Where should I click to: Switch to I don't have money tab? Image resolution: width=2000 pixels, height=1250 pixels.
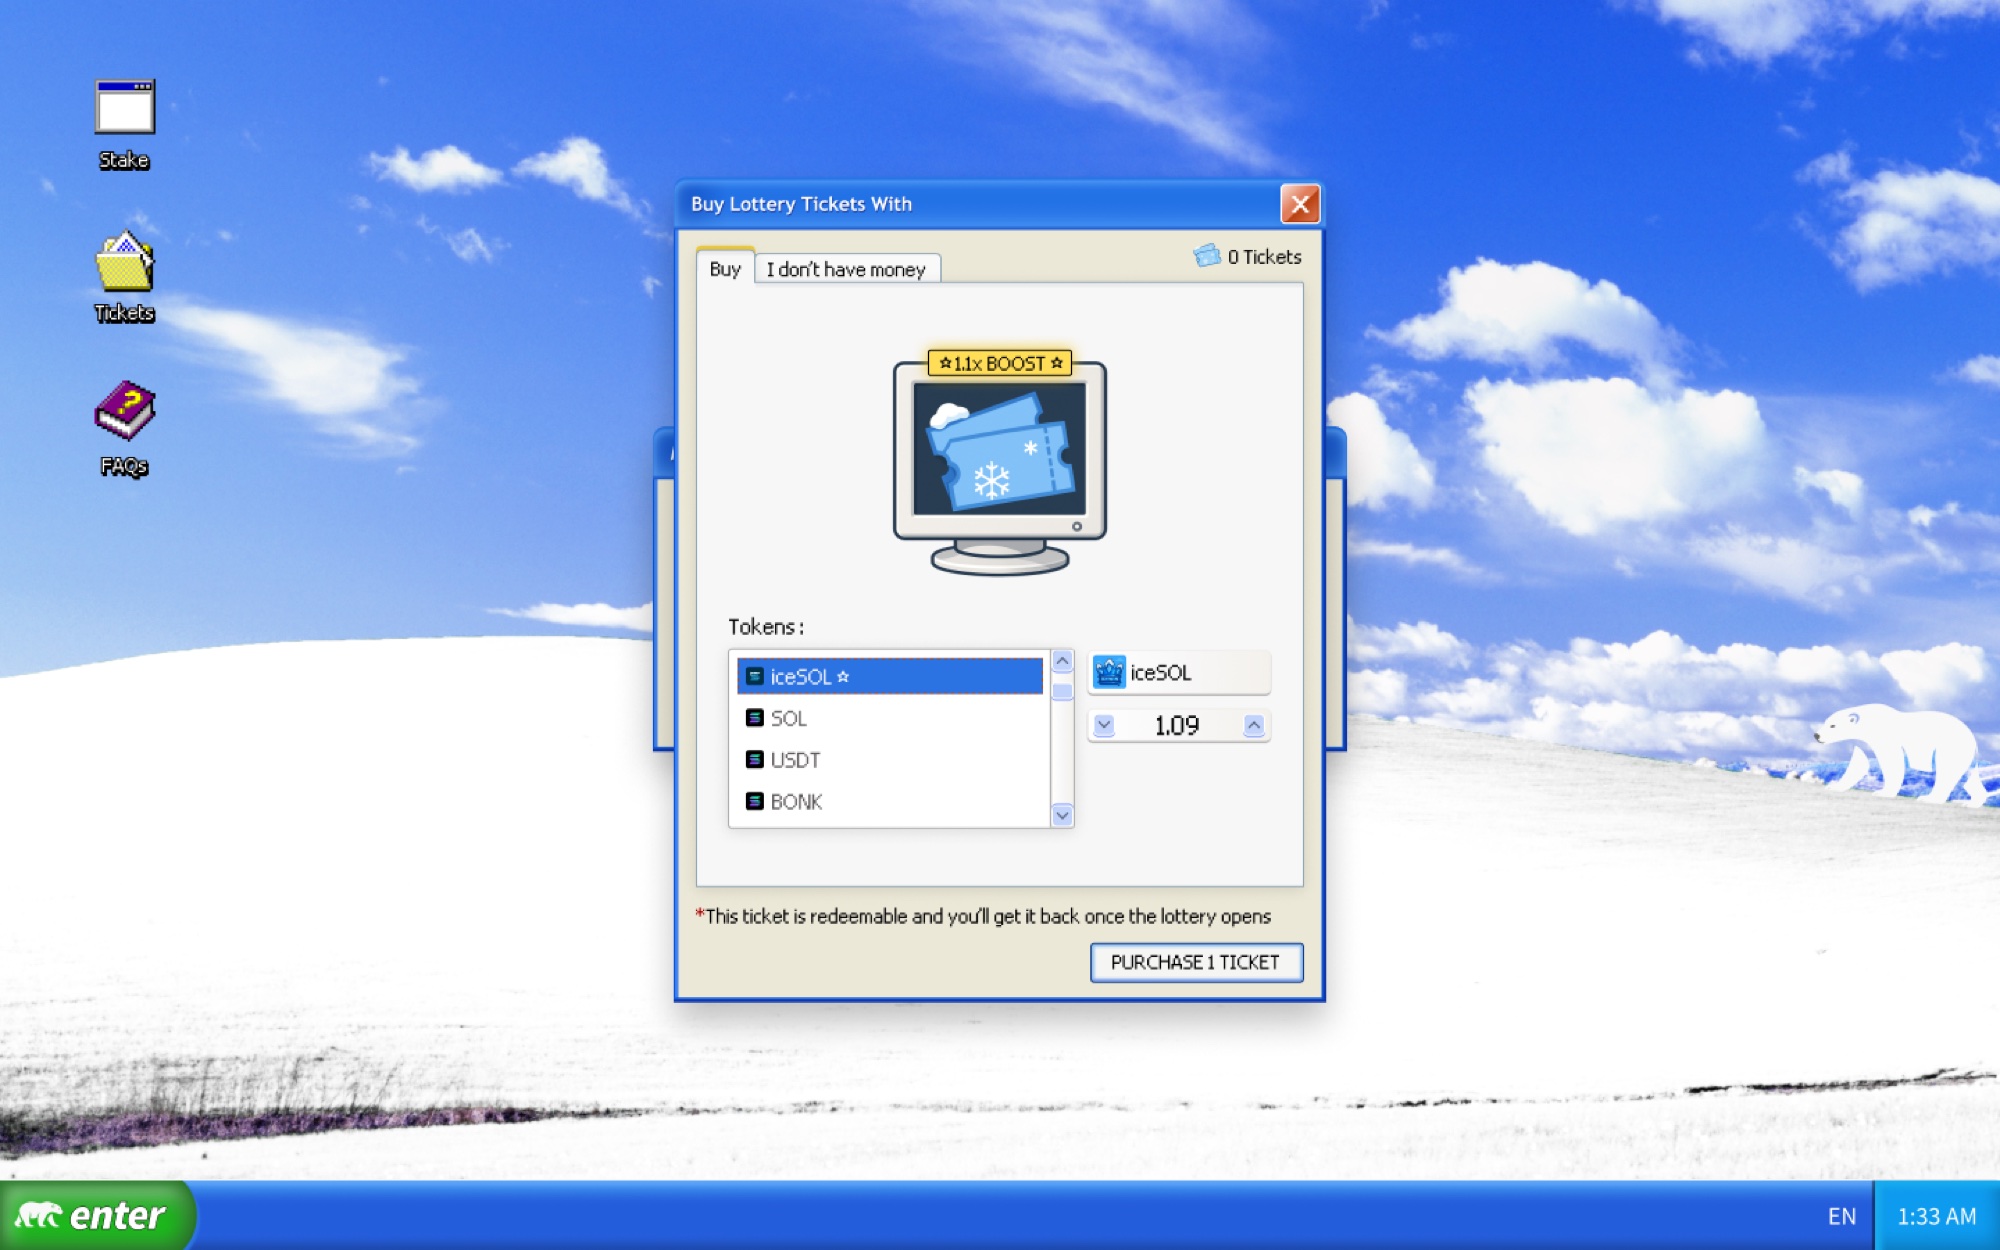point(846,269)
